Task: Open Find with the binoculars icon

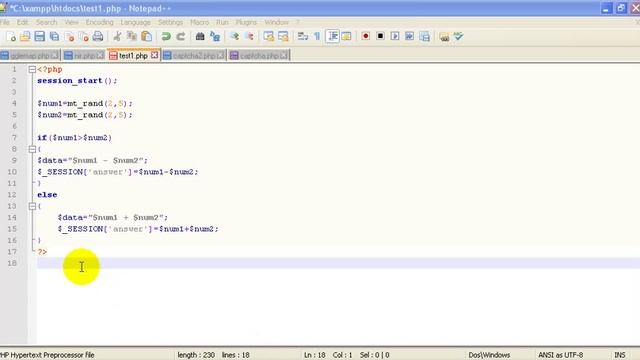Action: pyautogui.click(x=200, y=37)
